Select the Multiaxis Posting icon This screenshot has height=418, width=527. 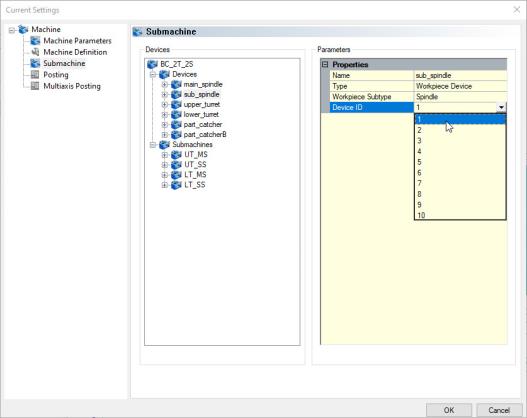(35, 86)
